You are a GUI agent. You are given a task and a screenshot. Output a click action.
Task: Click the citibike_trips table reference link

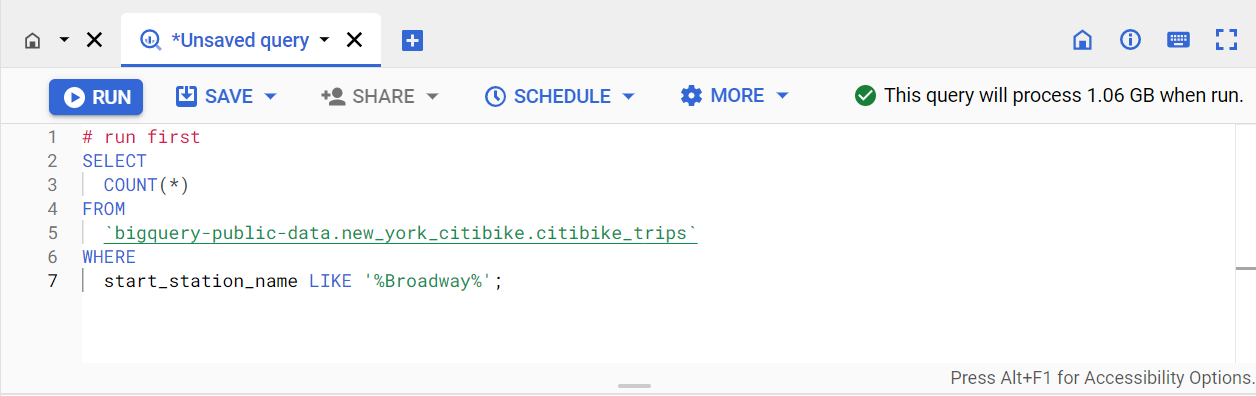click(401, 234)
